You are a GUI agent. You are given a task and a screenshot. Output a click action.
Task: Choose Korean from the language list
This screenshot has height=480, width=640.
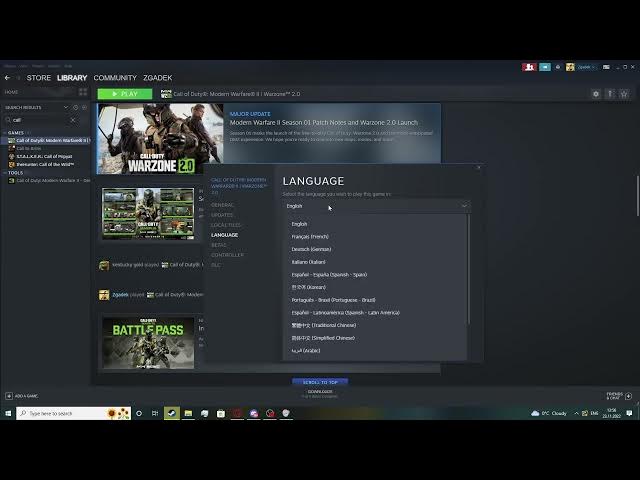point(376,287)
